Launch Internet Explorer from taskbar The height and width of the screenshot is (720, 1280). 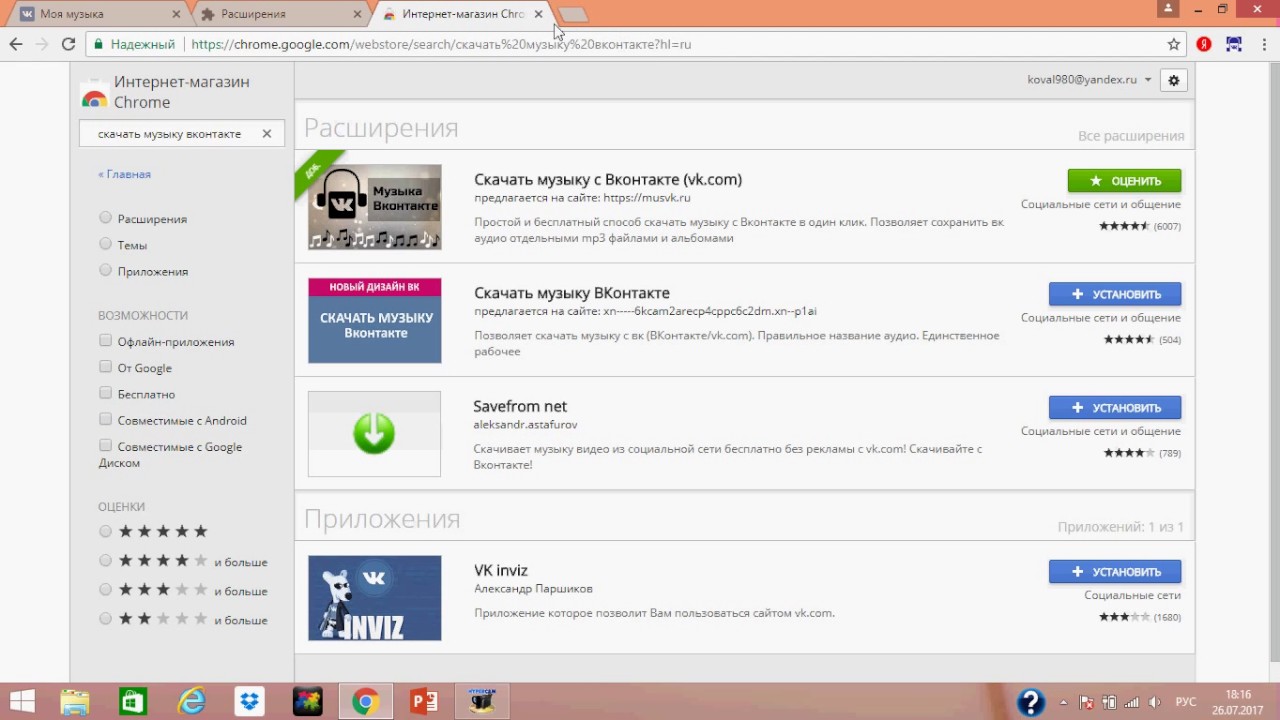(x=190, y=701)
